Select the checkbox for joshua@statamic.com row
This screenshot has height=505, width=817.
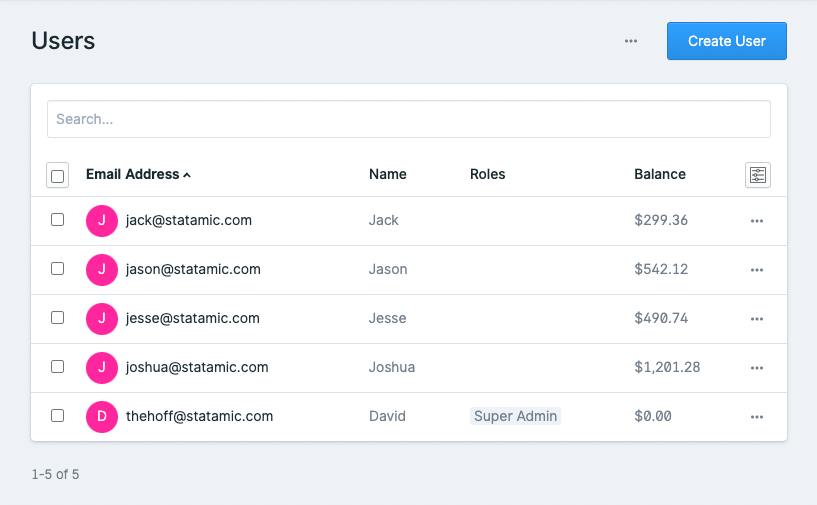click(58, 367)
